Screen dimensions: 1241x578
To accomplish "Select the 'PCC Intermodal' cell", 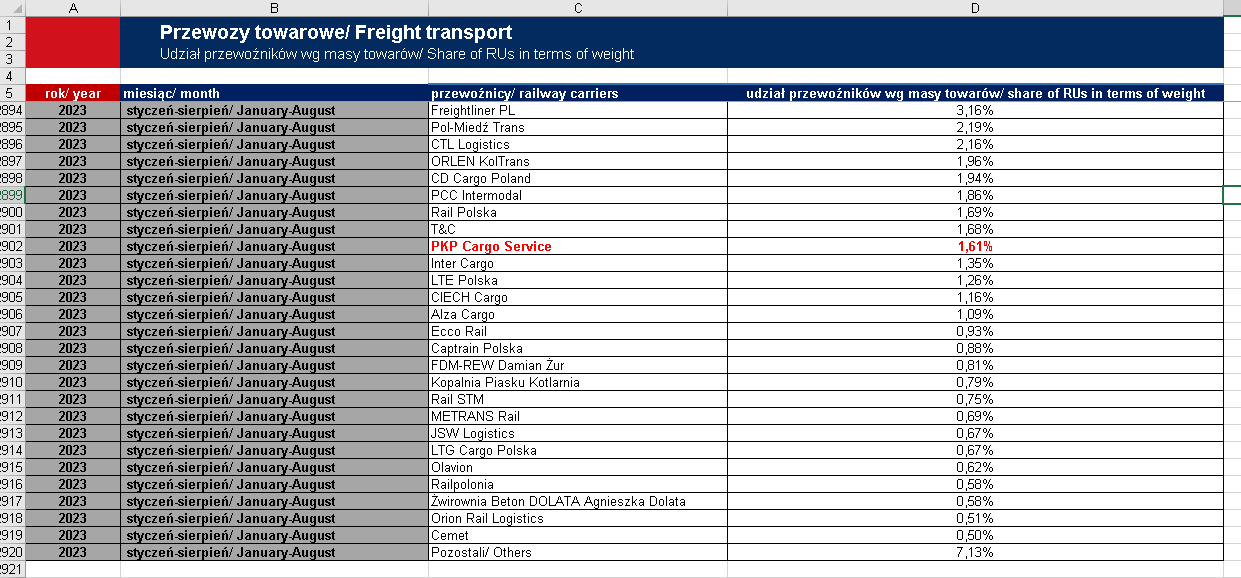I will tap(578, 195).
